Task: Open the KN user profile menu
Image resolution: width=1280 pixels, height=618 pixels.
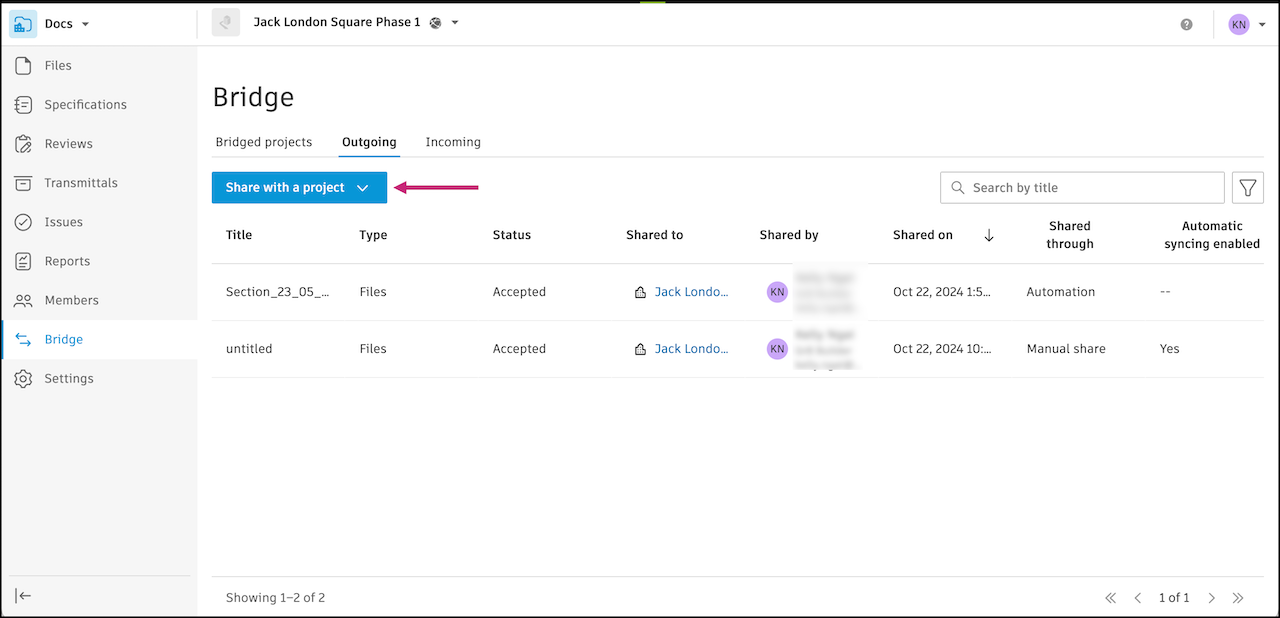Action: pyautogui.click(x=1248, y=24)
